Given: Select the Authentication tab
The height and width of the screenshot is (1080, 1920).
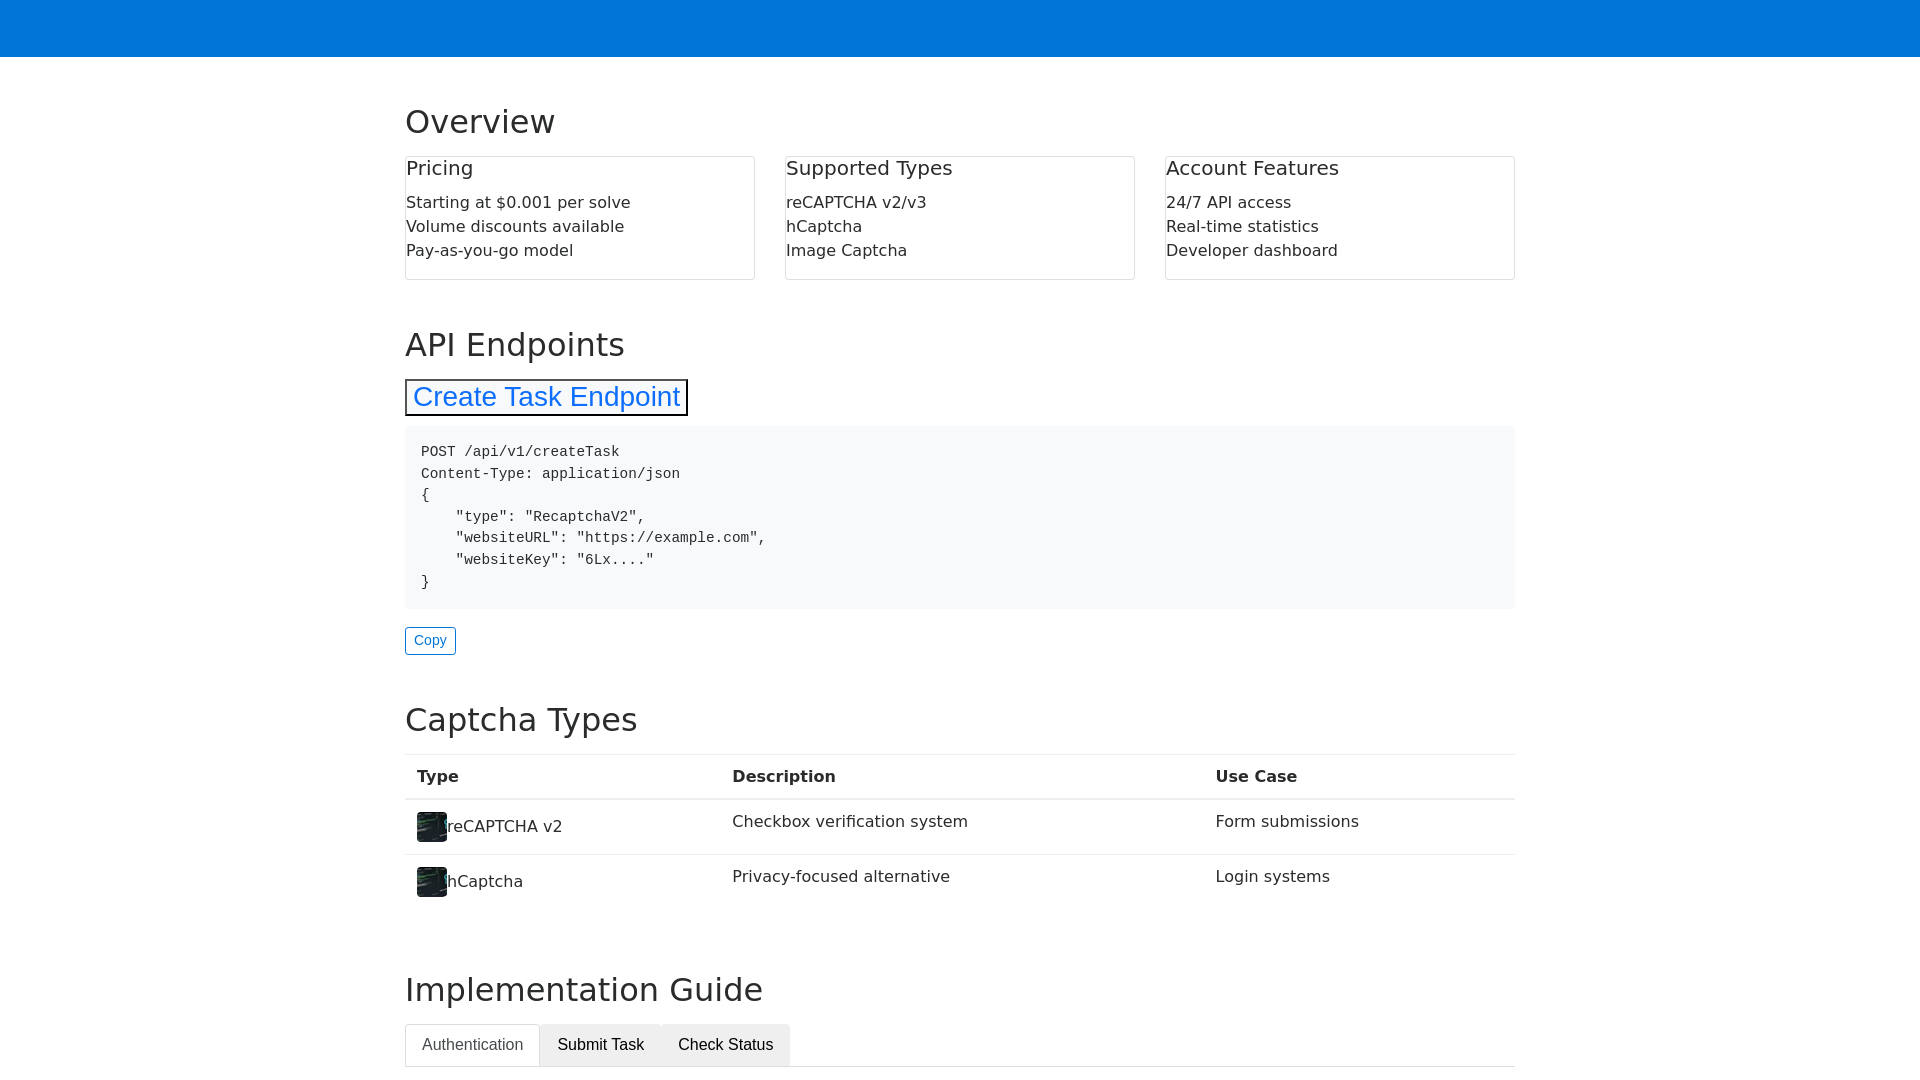Looking at the screenshot, I should 472,1044.
